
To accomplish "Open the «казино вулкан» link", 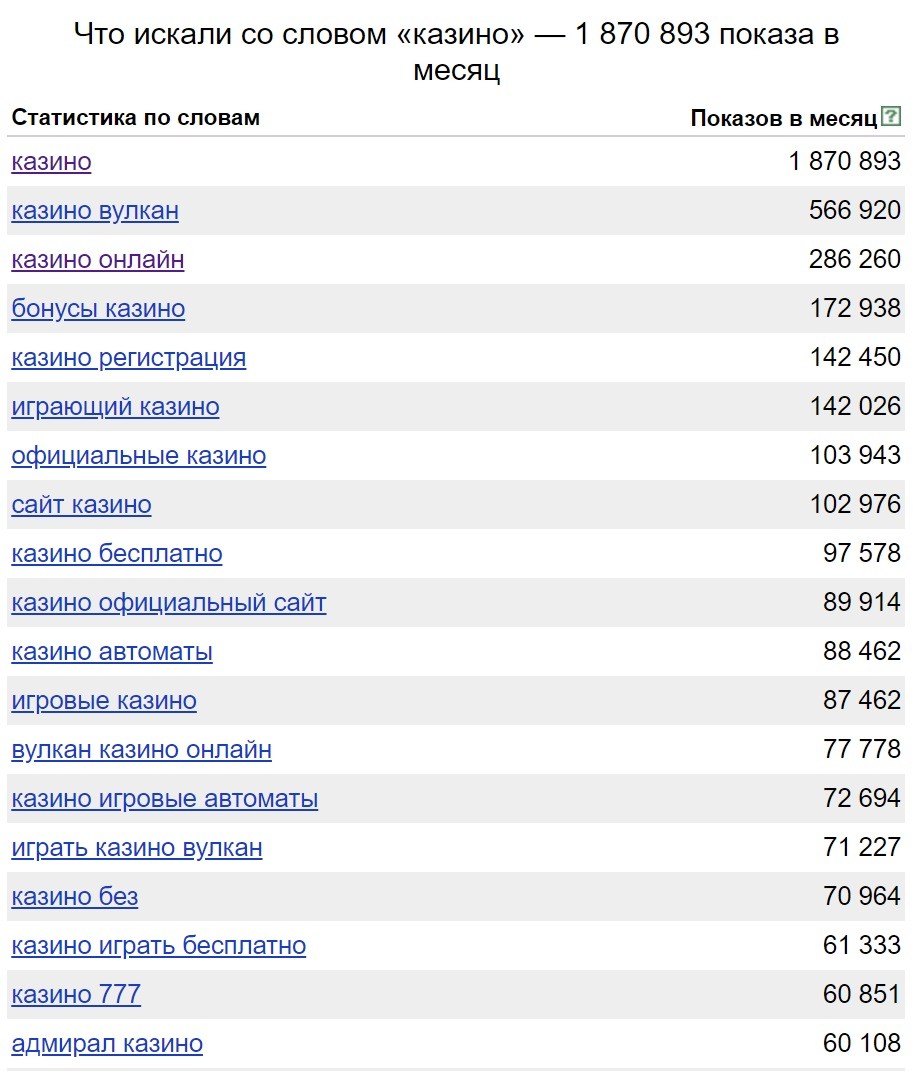I will (95, 211).
